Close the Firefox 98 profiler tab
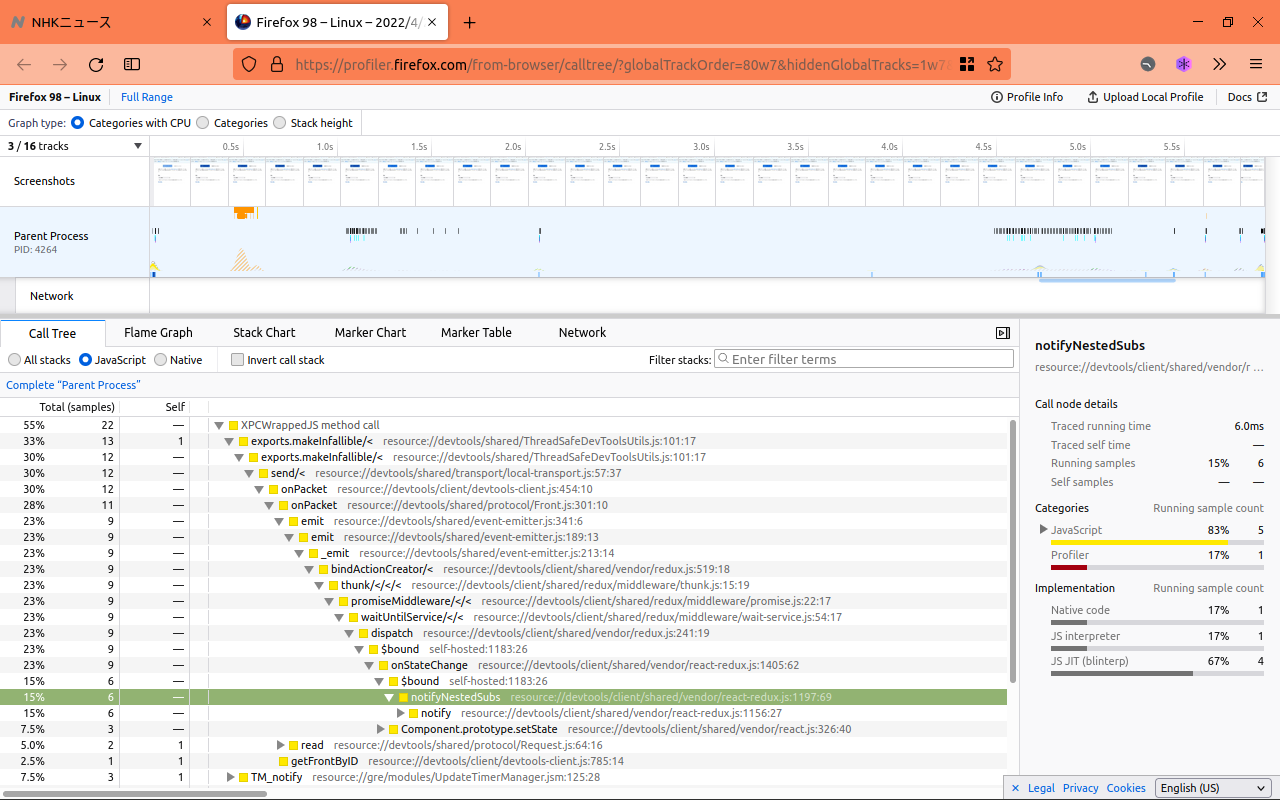This screenshot has height=800, width=1280. click(433, 22)
